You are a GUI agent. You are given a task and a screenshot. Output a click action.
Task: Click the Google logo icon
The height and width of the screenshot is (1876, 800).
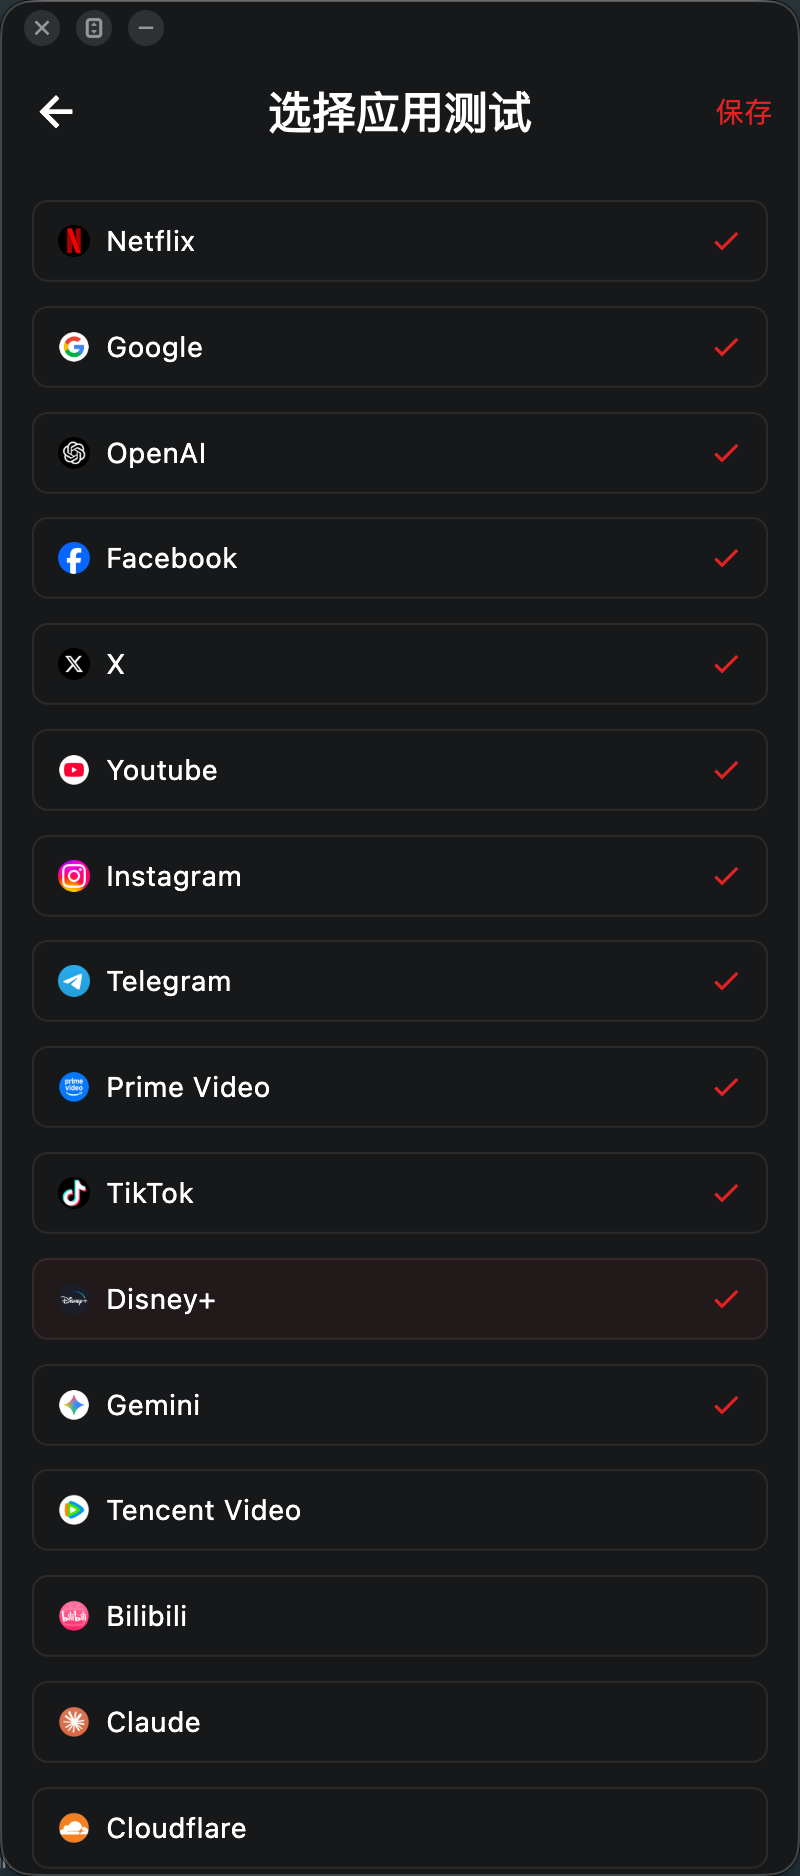click(74, 347)
